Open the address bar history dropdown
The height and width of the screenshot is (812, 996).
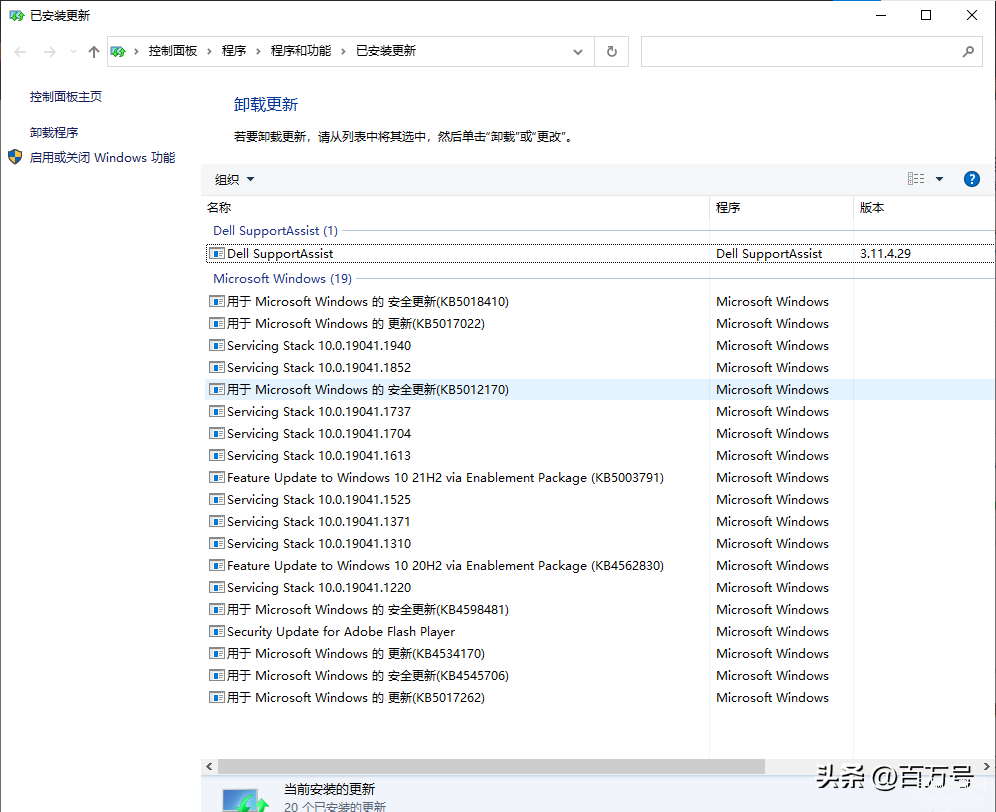point(578,51)
